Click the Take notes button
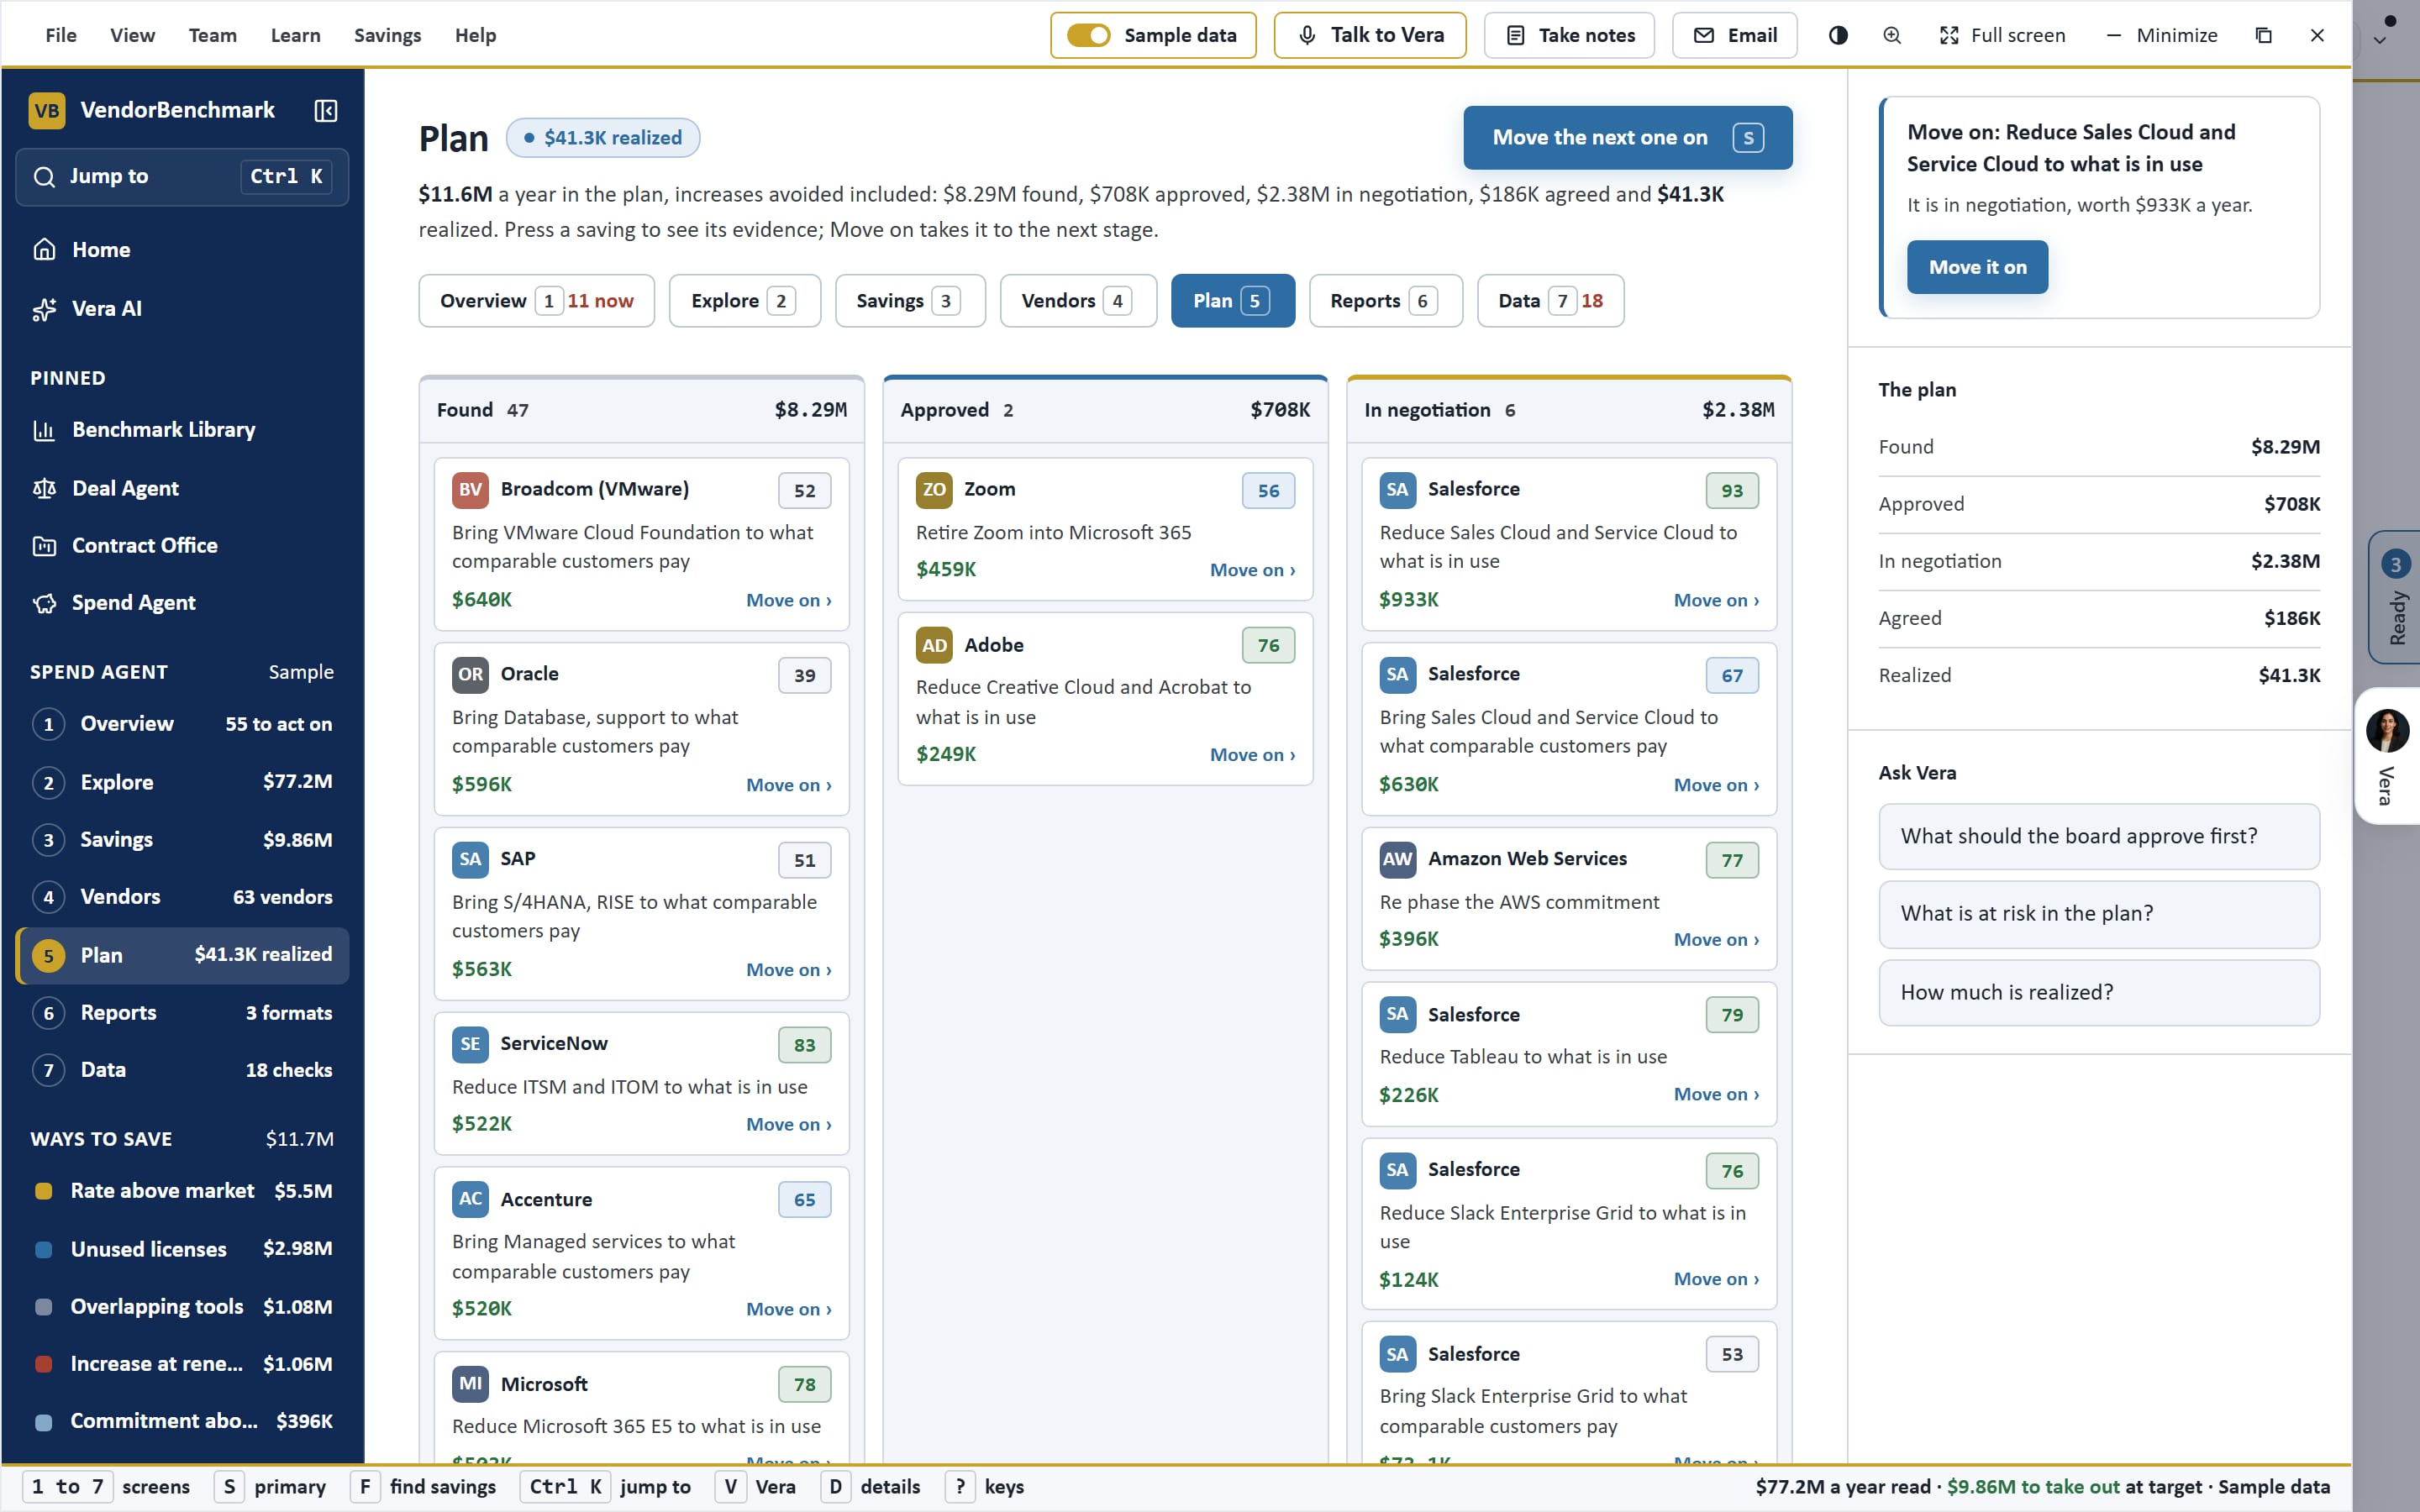The image size is (2420, 1512). pos(1569,35)
